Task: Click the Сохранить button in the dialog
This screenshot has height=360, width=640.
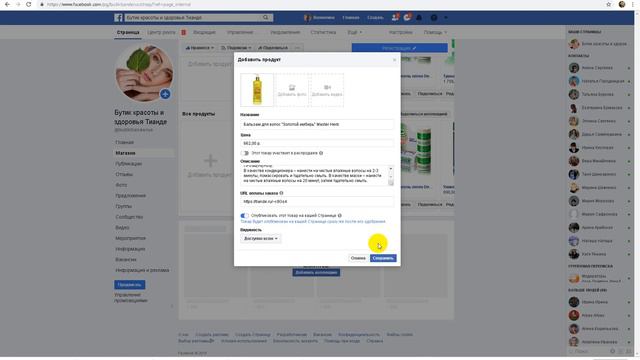Action: (383, 258)
